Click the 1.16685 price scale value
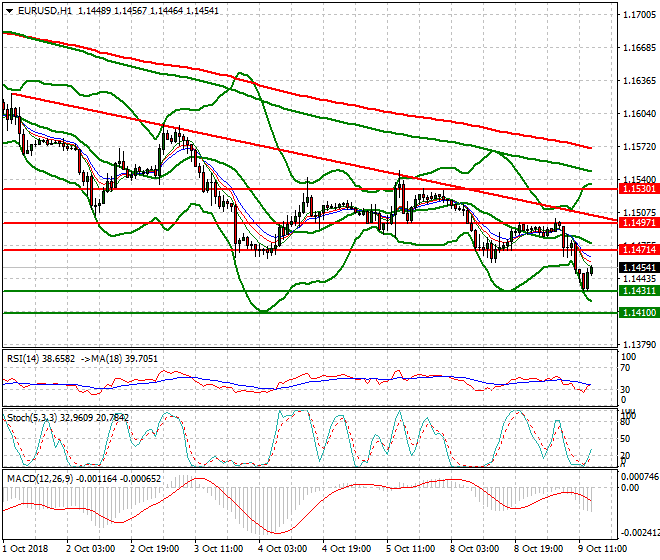The image size is (660, 560). click(639, 48)
